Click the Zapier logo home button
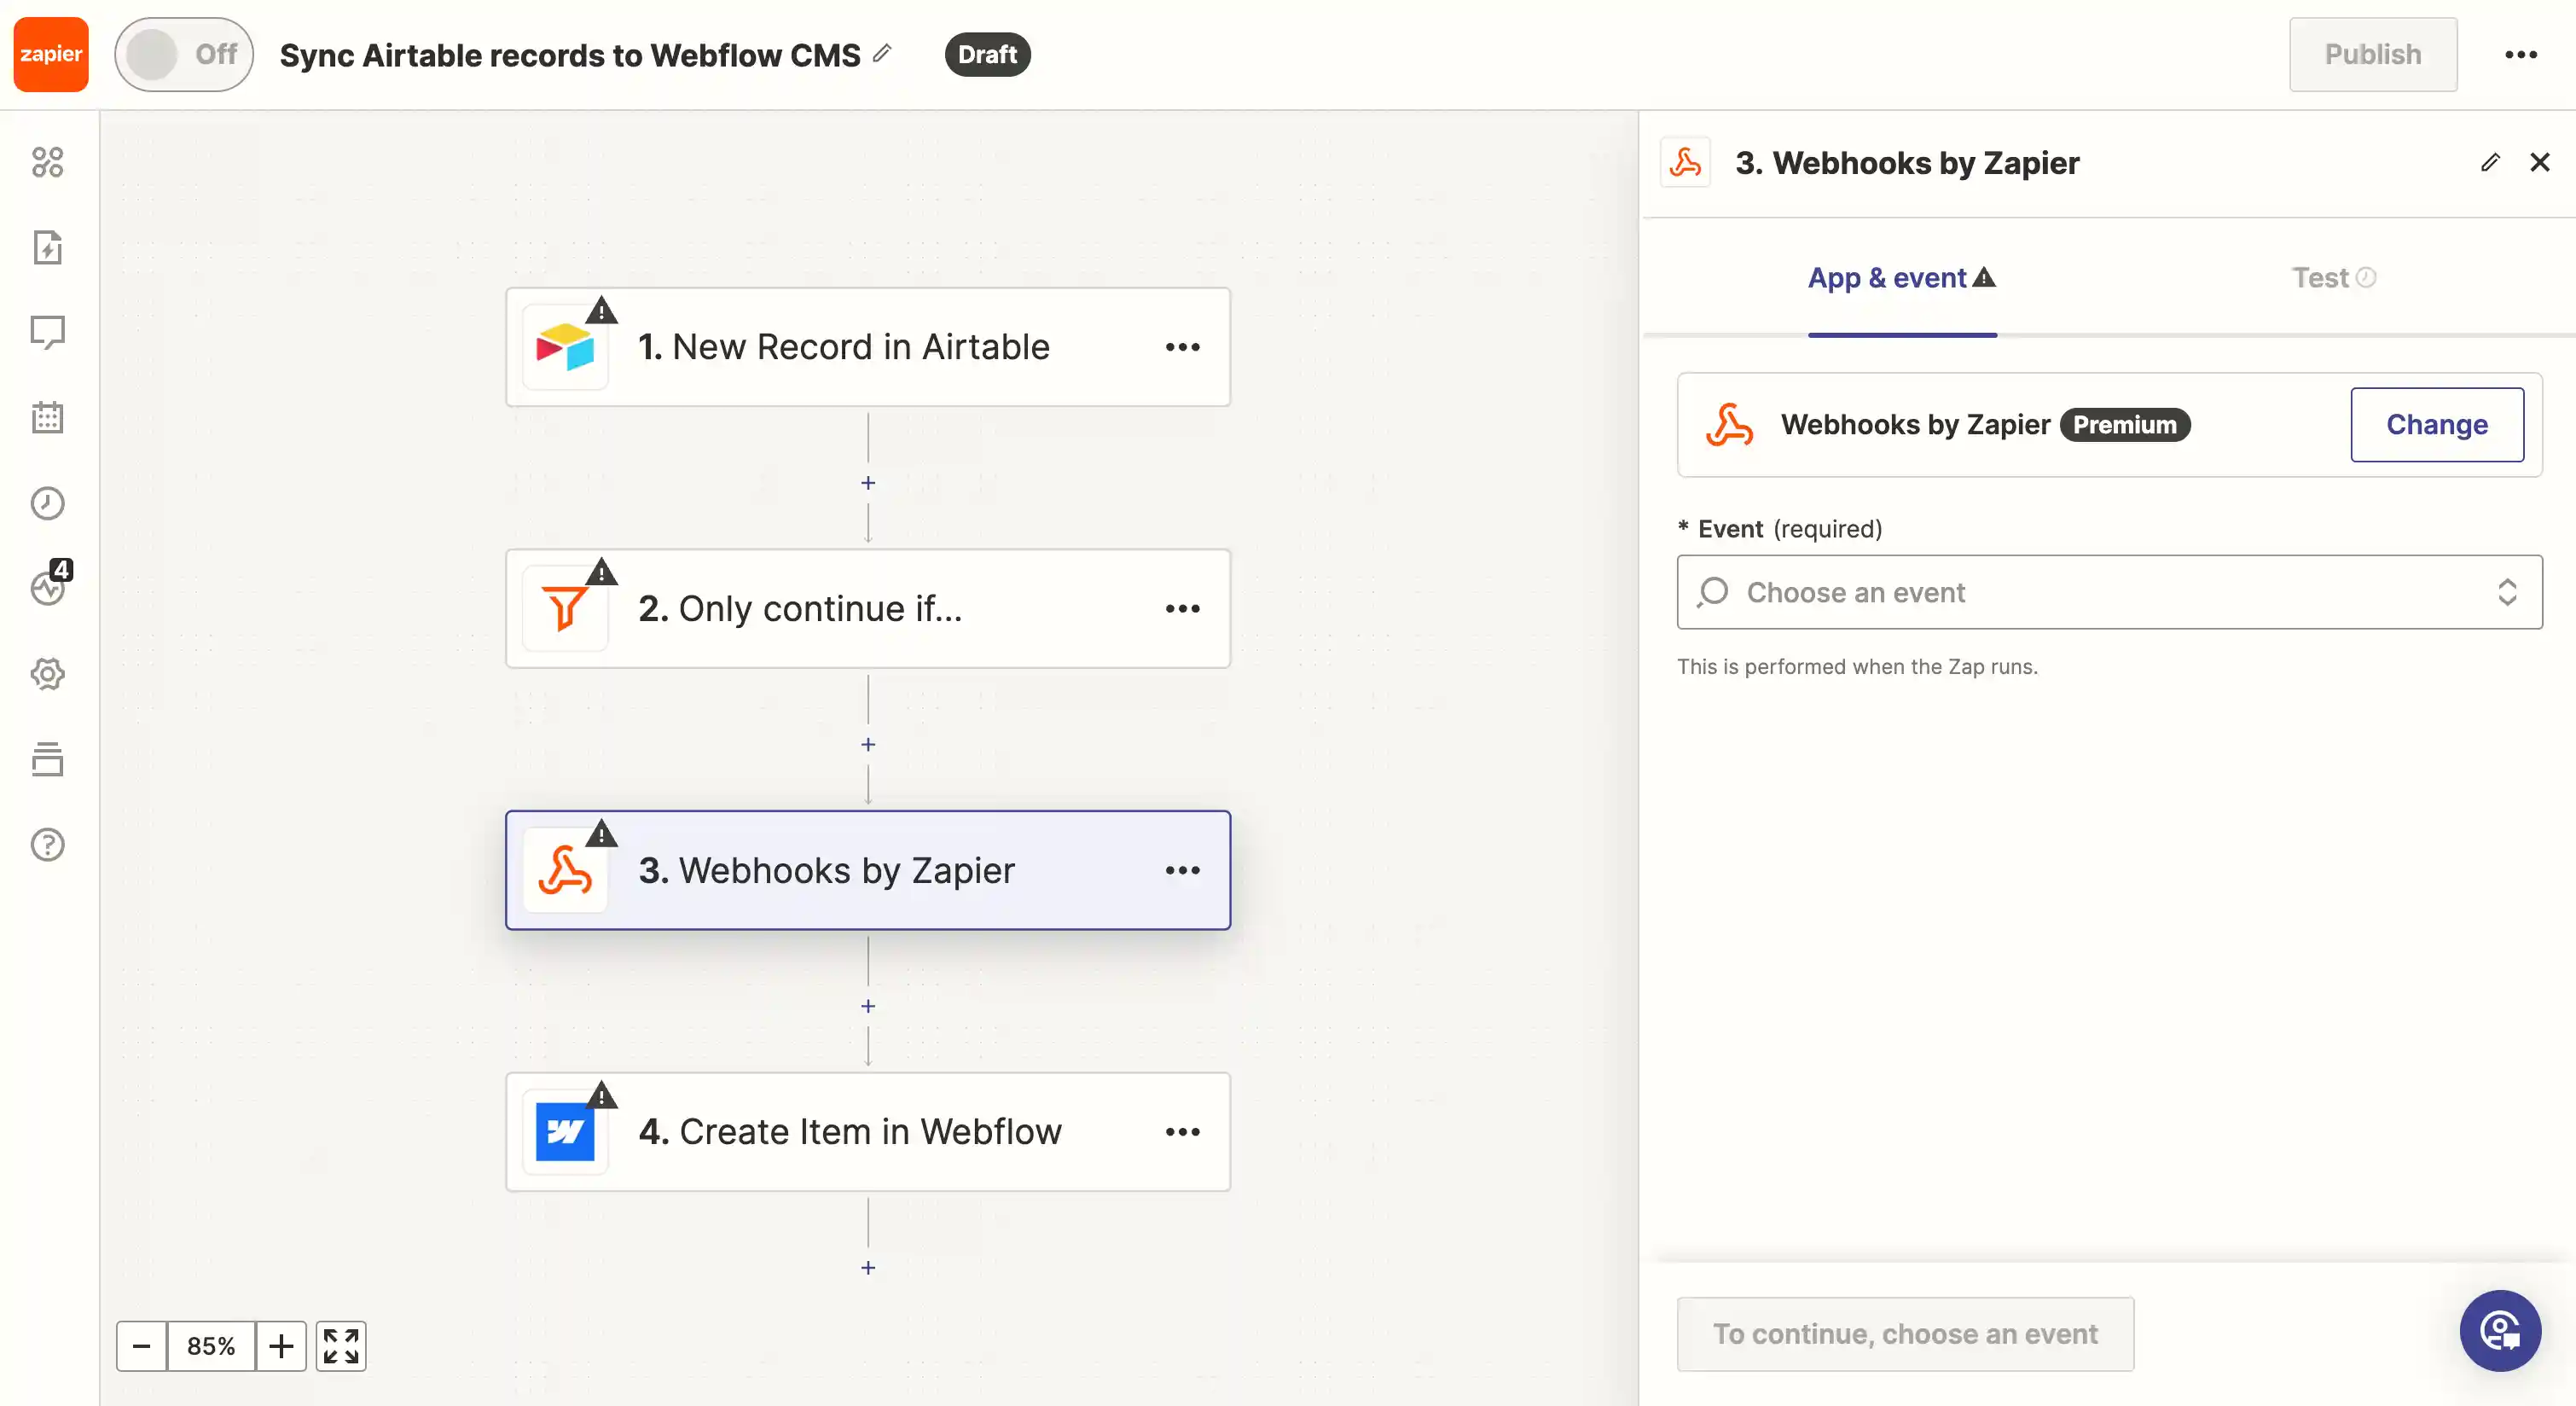Image resolution: width=2576 pixels, height=1406 pixels. 51,54
